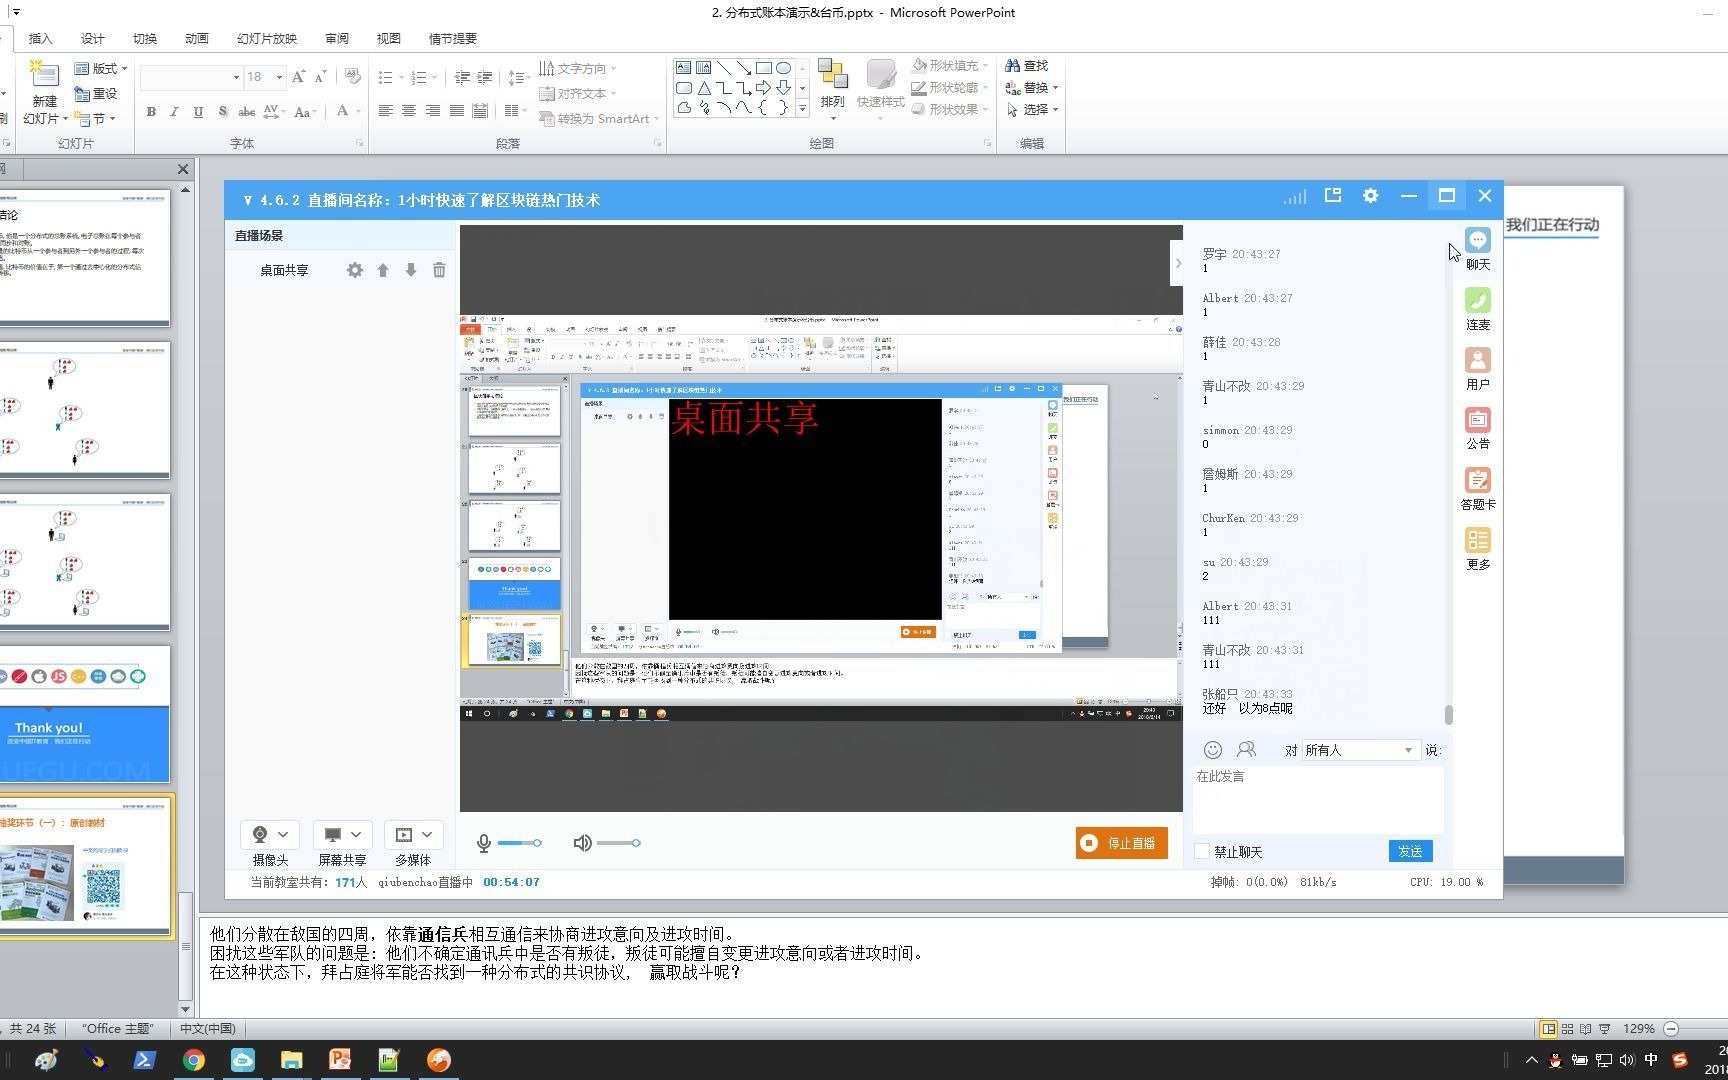This screenshot has width=1728, height=1080.
Task: Toggle text shadow in PowerPoint ribbon
Action: tap(222, 112)
